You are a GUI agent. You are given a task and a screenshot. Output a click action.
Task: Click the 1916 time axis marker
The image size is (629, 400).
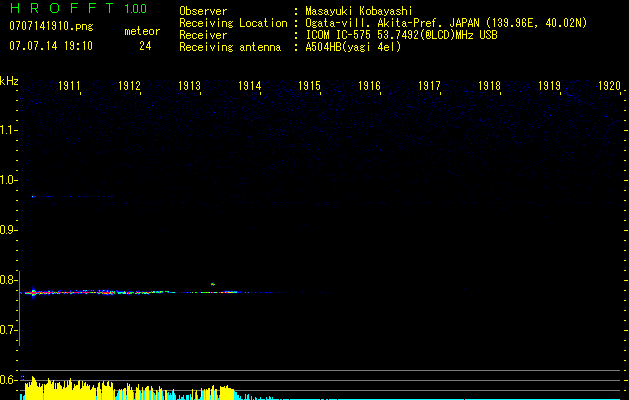coord(369,86)
